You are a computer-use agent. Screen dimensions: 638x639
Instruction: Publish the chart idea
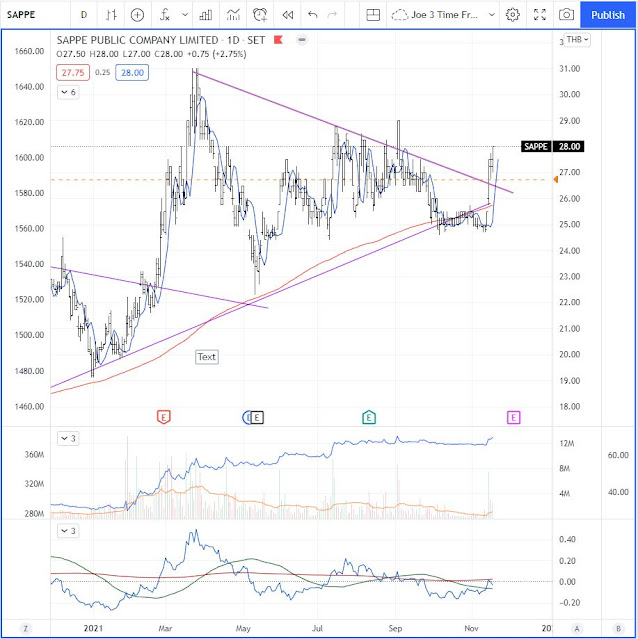[608, 15]
